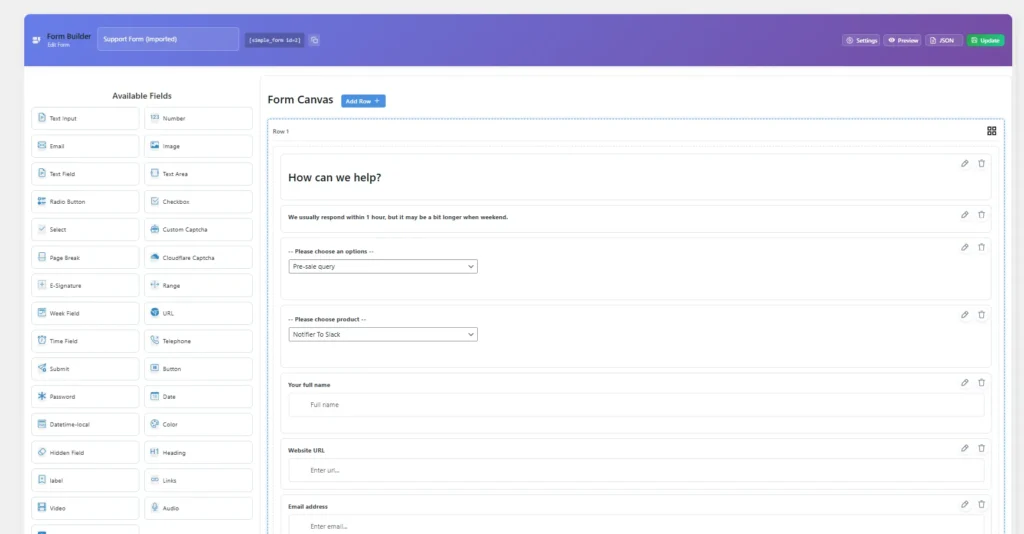
Task: Add the Heading field
Action: 199,452
